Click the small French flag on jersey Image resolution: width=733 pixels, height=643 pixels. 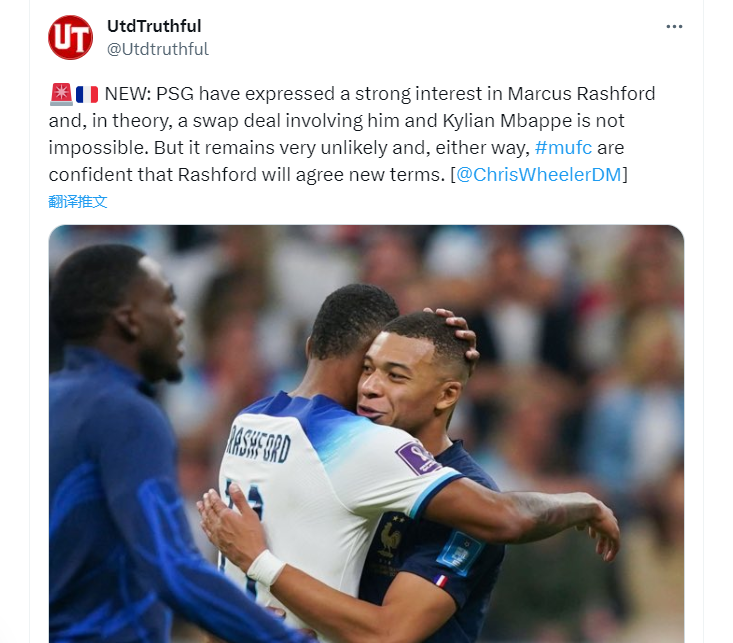(440, 580)
